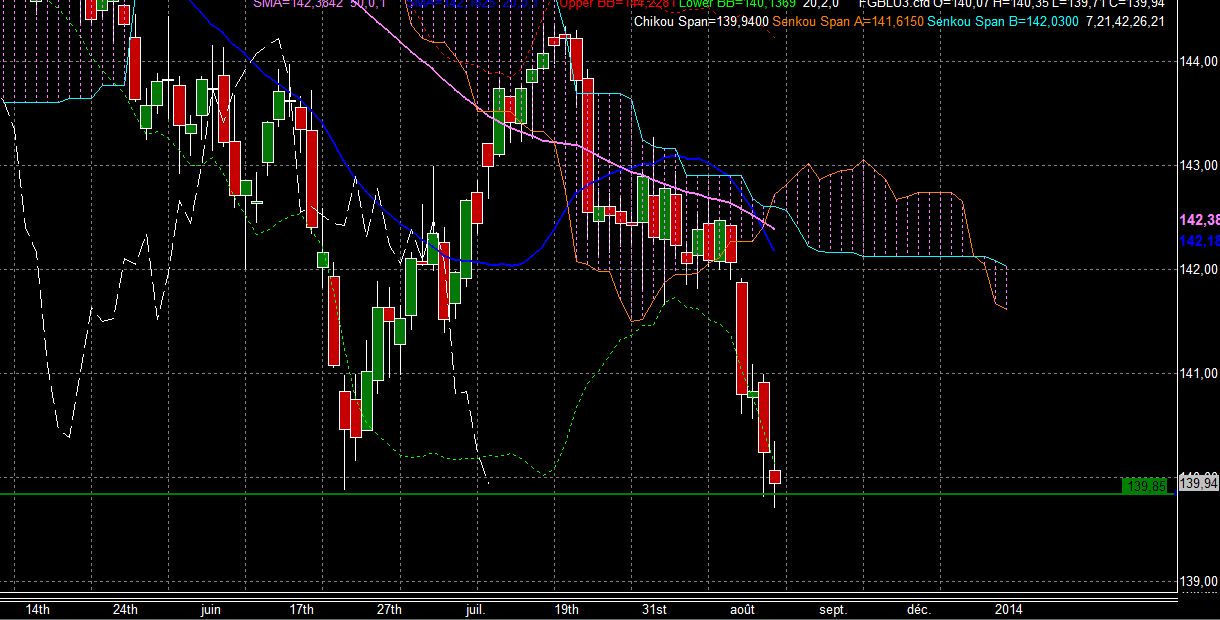
Task: Click the 27th date axis label
Action: pyautogui.click(x=389, y=609)
